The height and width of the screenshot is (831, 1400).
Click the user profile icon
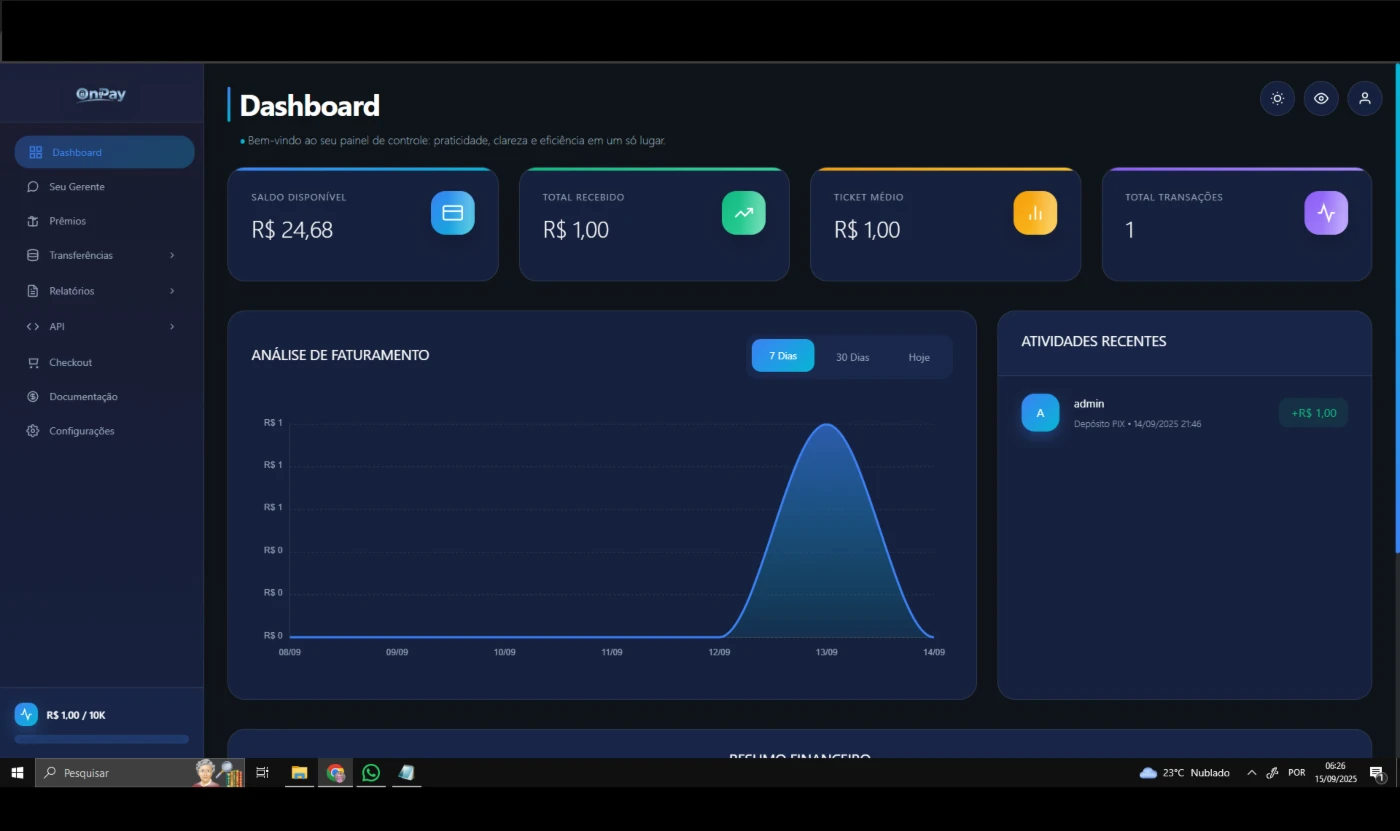(x=1364, y=98)
